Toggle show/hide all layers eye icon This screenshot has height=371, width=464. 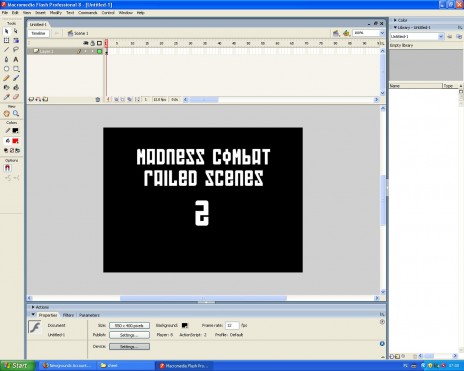[85, 43]
